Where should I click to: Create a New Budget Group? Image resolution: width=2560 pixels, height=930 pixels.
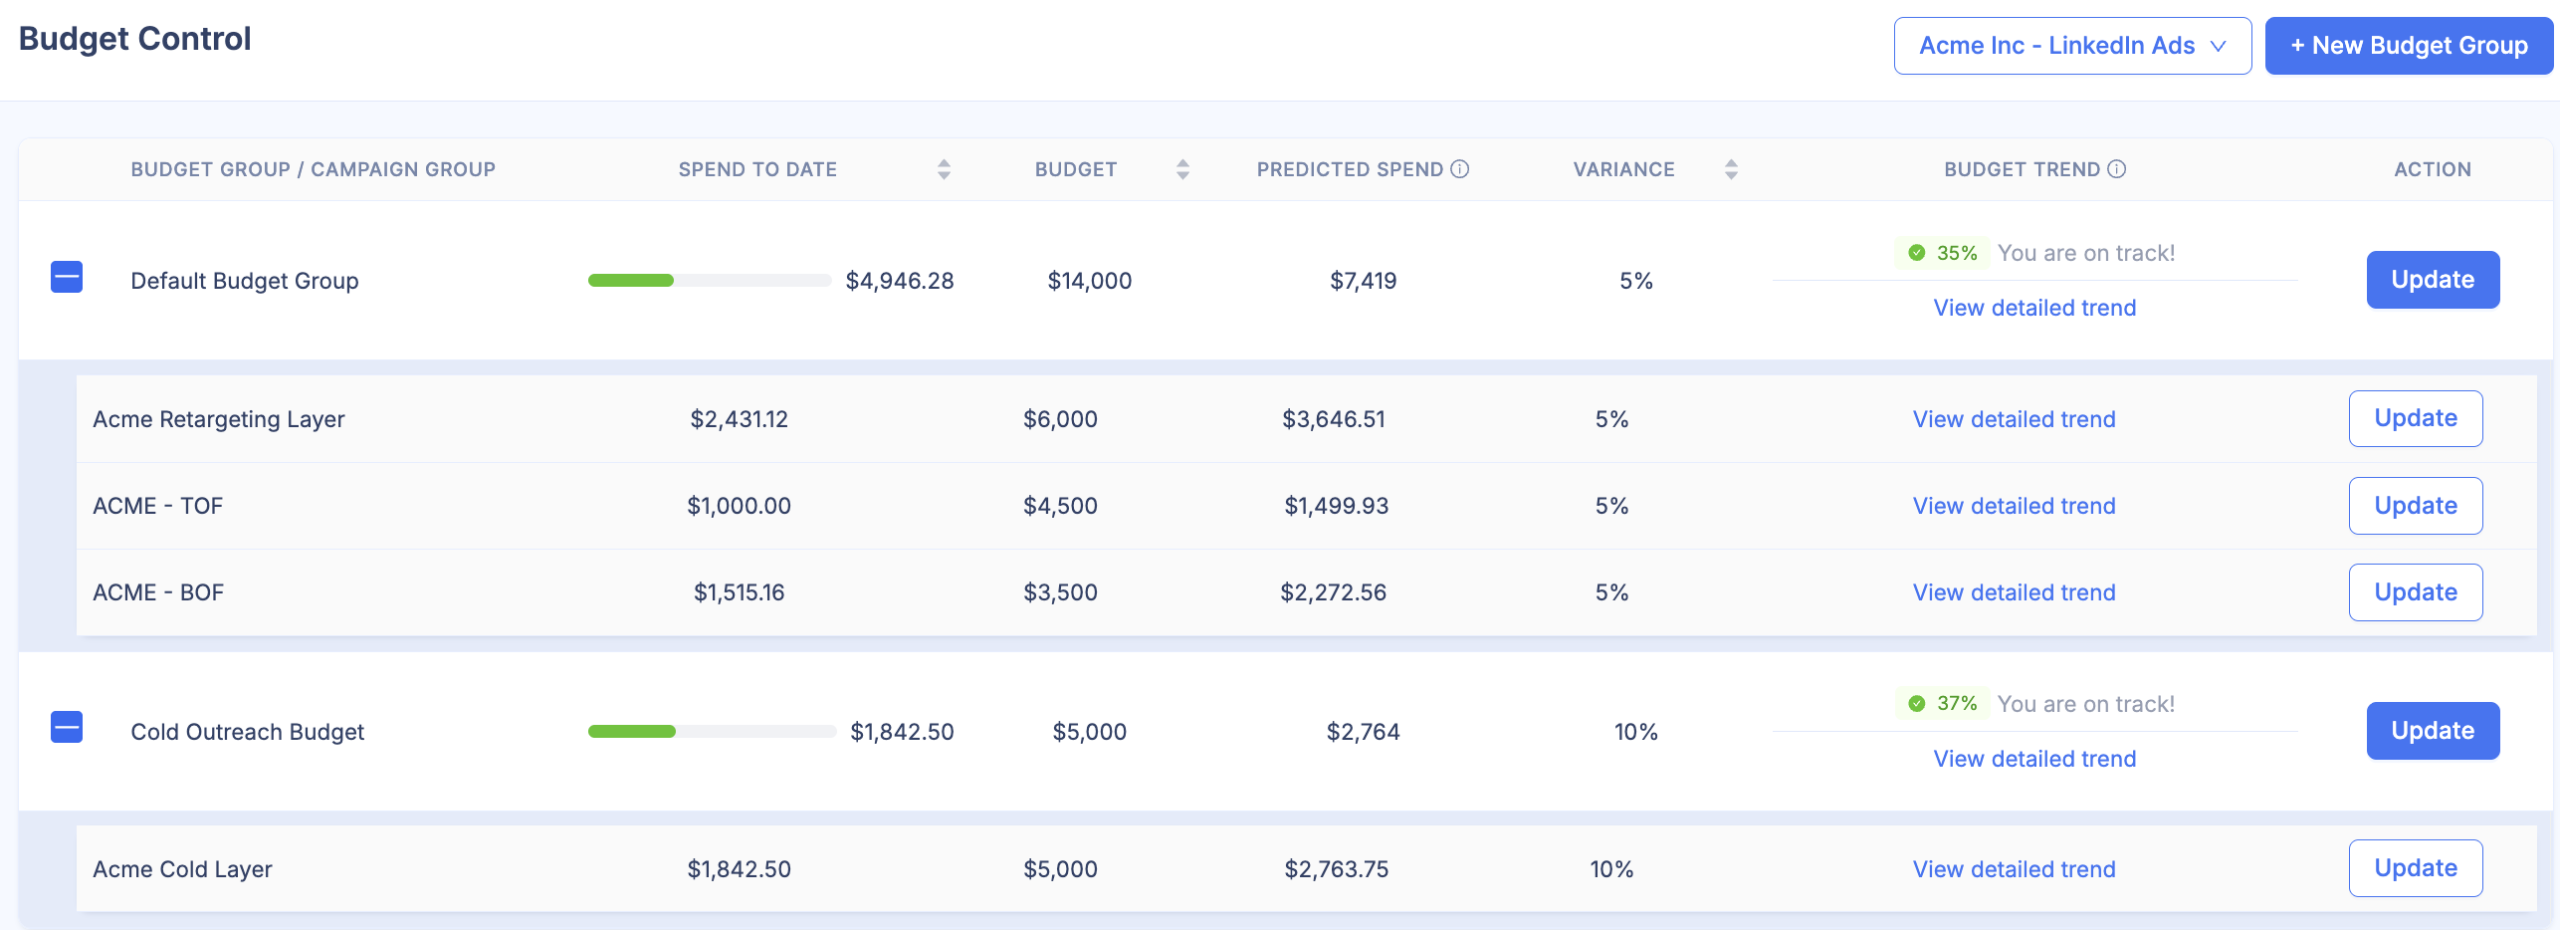pyautogui.click(x=2408, y=46)
